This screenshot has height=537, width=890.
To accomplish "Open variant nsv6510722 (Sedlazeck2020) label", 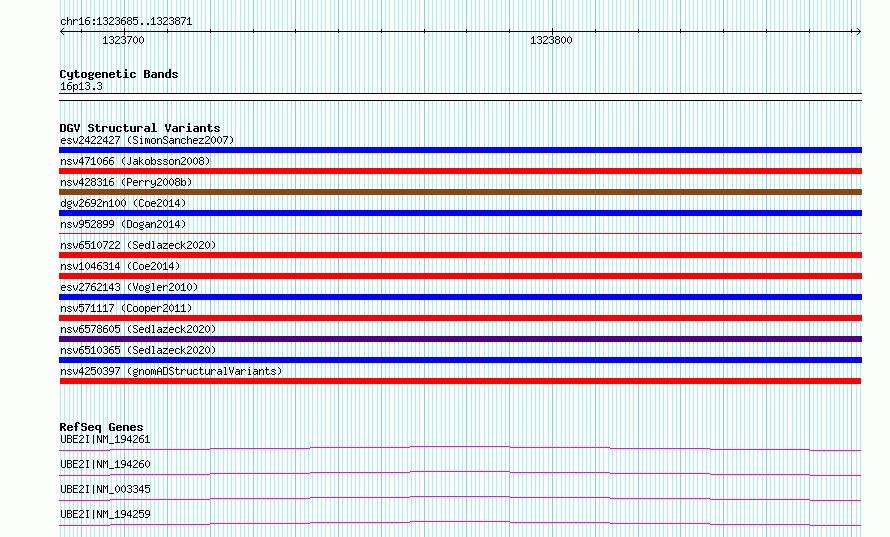I will tap(138, 245).
